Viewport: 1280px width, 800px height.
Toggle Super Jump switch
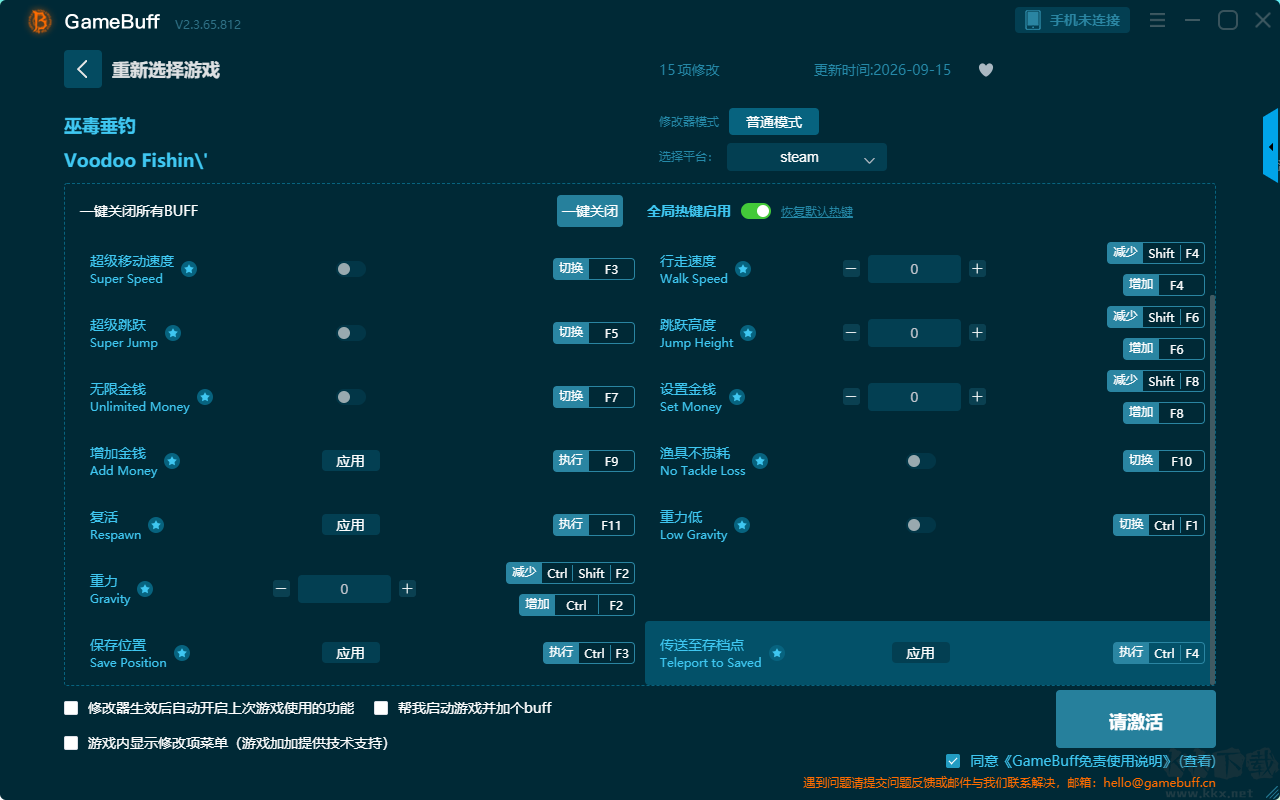tap(350, 333)
